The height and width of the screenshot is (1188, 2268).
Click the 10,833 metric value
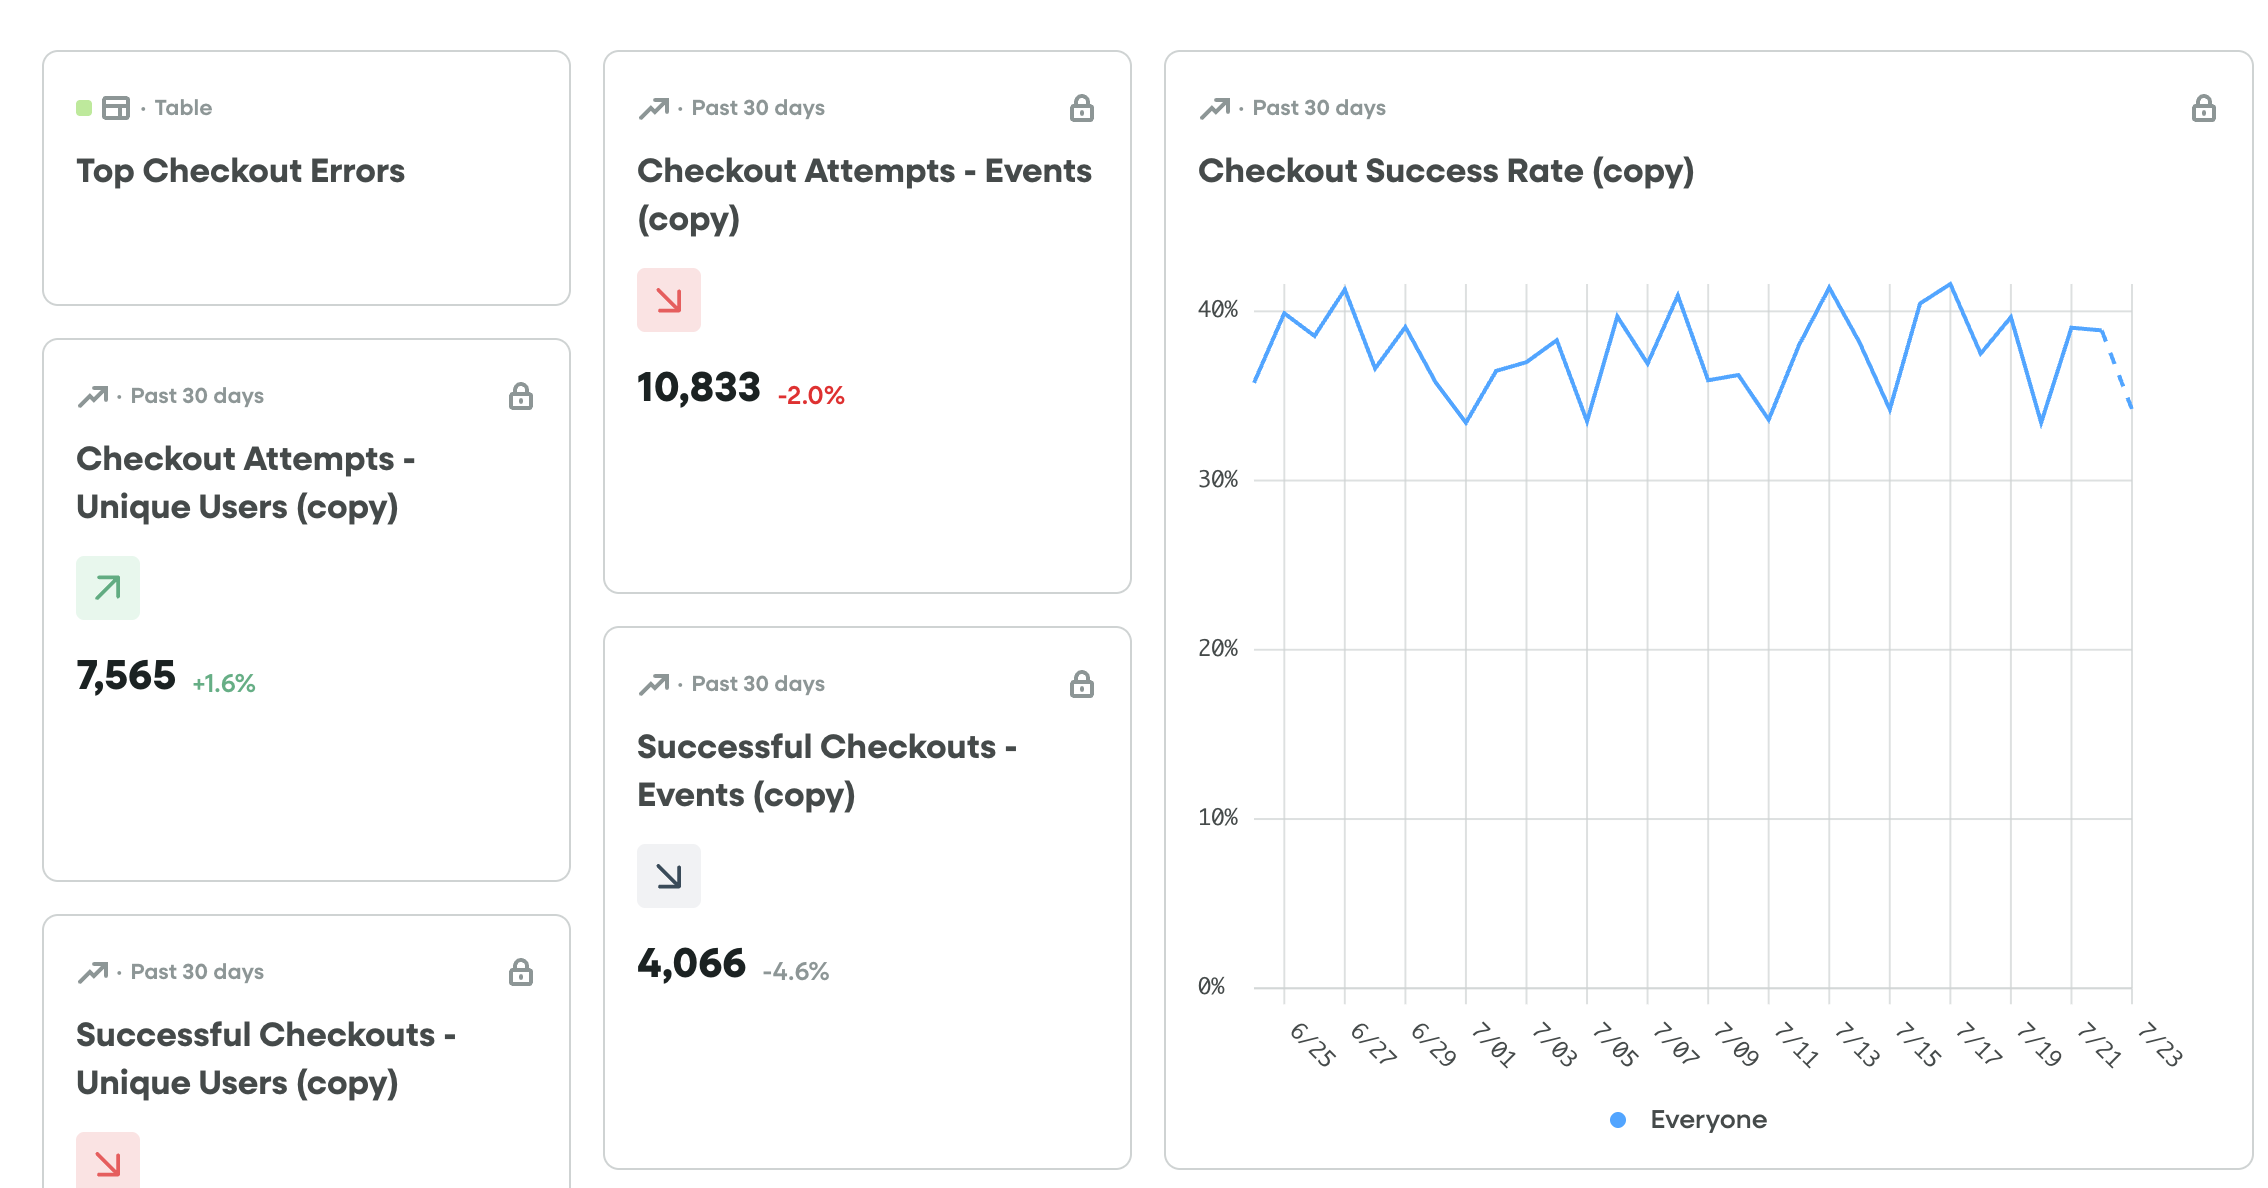point(699,388)
